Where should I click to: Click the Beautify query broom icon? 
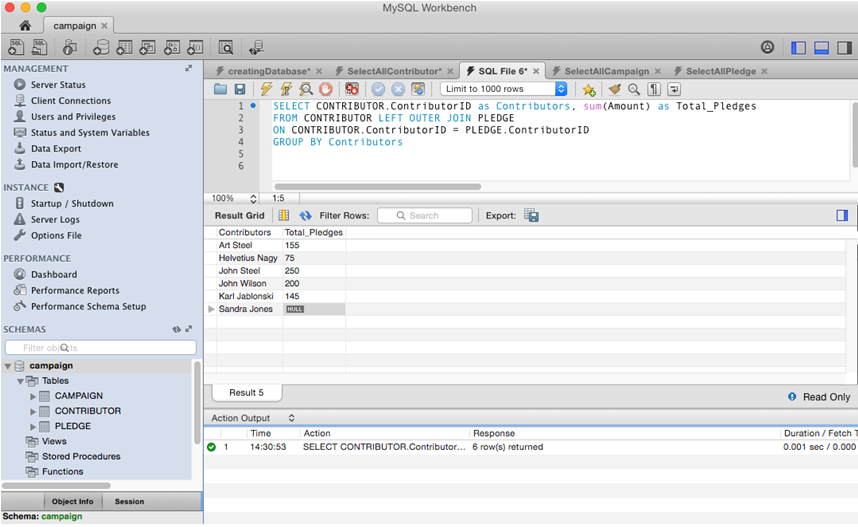615,89
